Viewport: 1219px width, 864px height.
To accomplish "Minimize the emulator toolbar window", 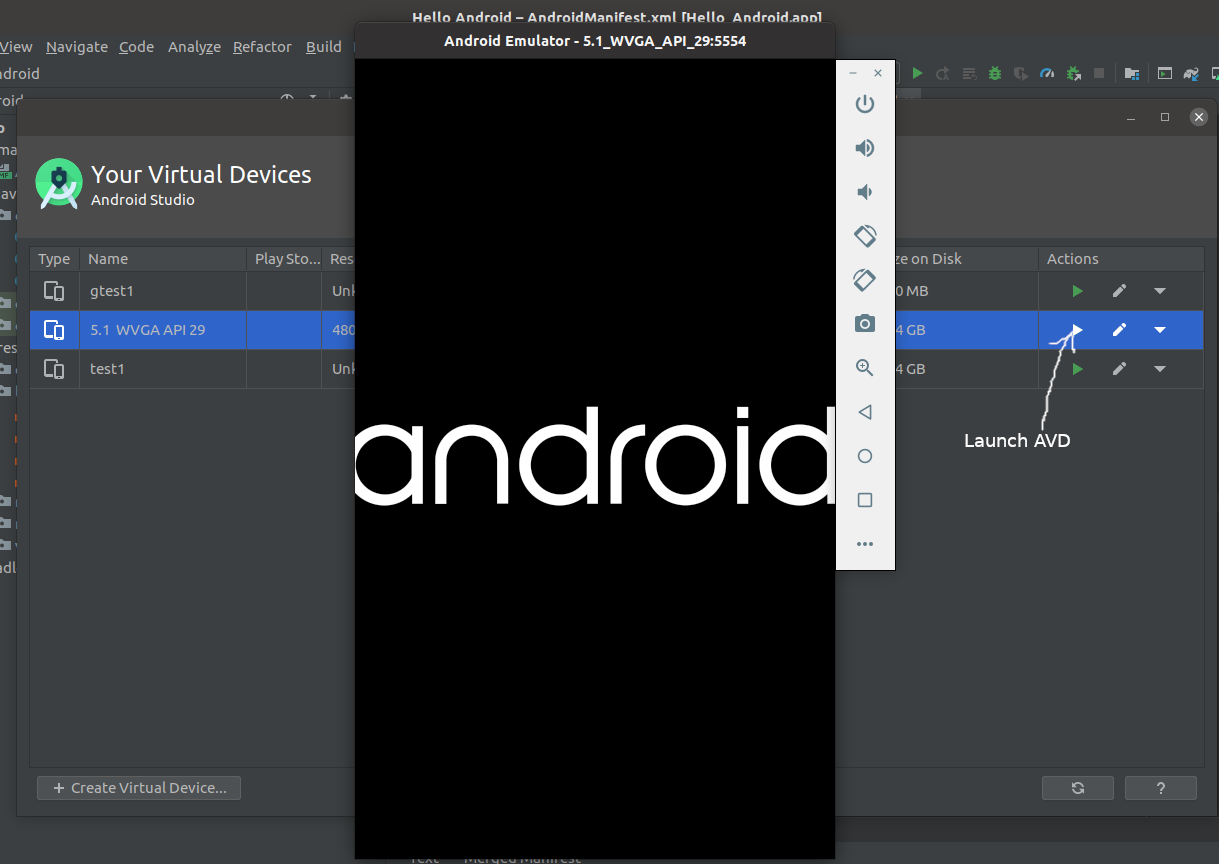I will click(x=853, y=73).
